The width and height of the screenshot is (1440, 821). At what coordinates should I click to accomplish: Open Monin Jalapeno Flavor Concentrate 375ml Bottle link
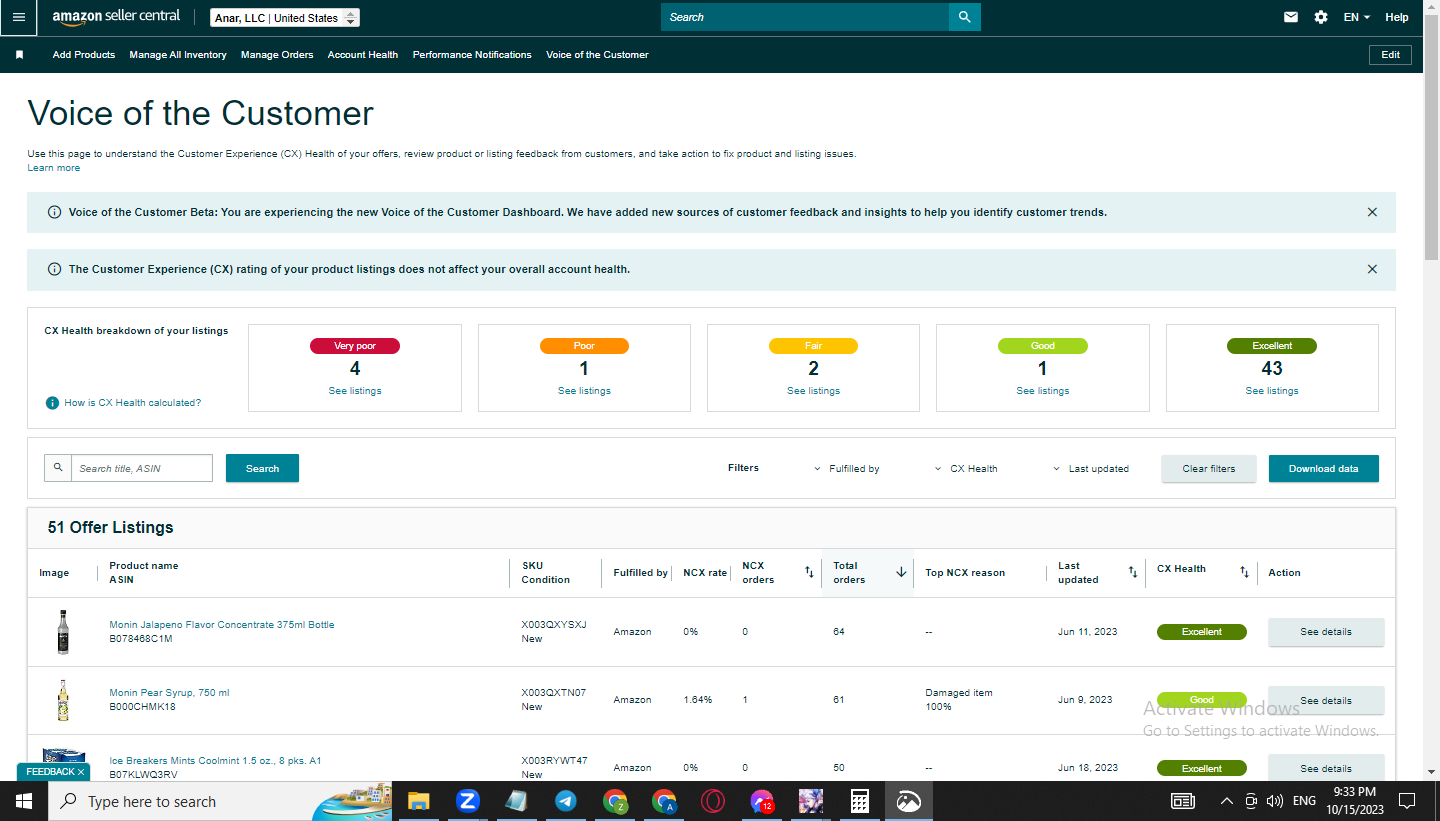coord(222,625)
